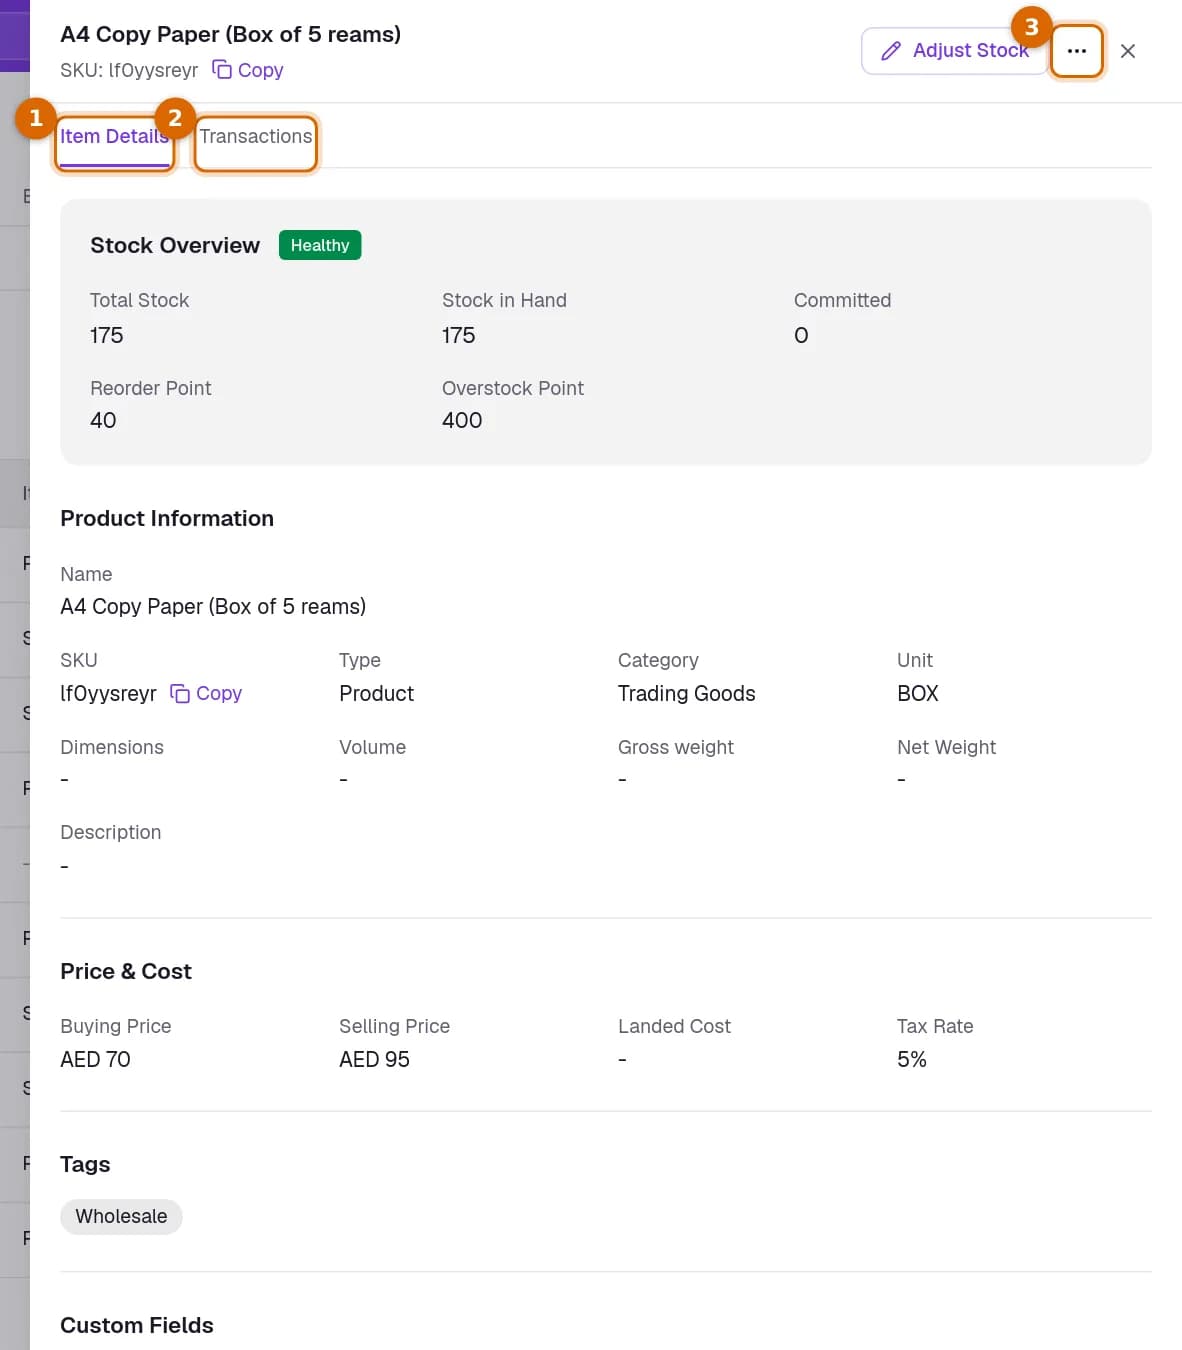Viewport: 1182px width, 1350px height.
Task: Open the three-dot more options menu
Action: pos(1077,51)
